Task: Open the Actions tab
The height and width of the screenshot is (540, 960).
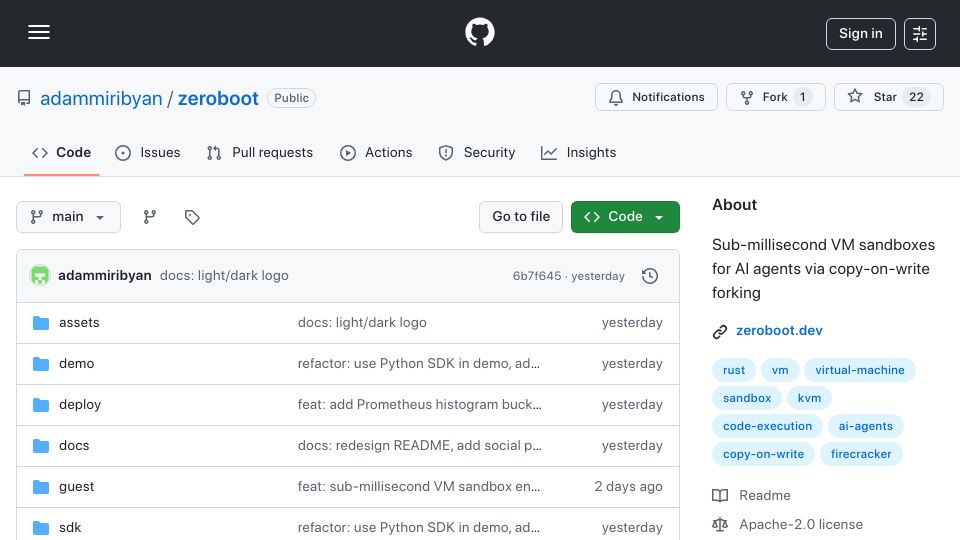Action: pos(376,152)
